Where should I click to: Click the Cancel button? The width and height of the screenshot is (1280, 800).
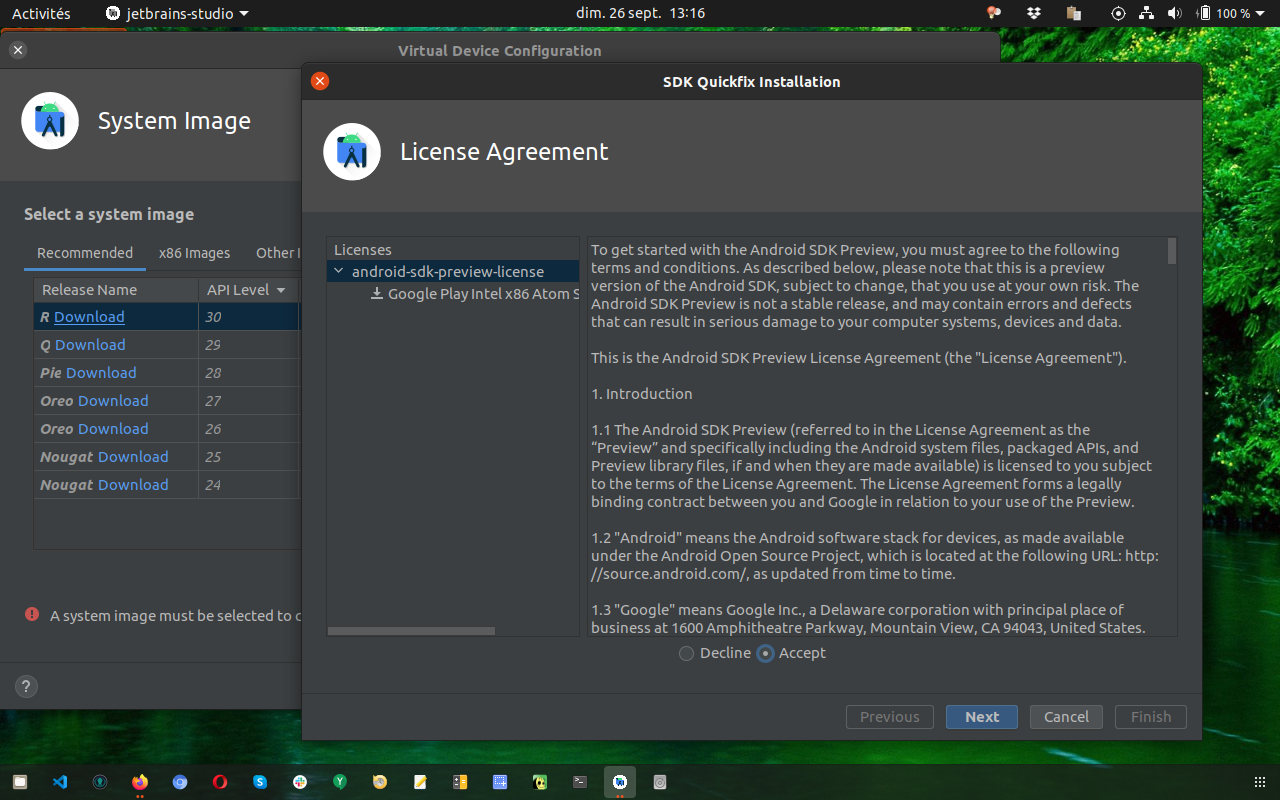pyautogui.click(x=1066, y=717)
